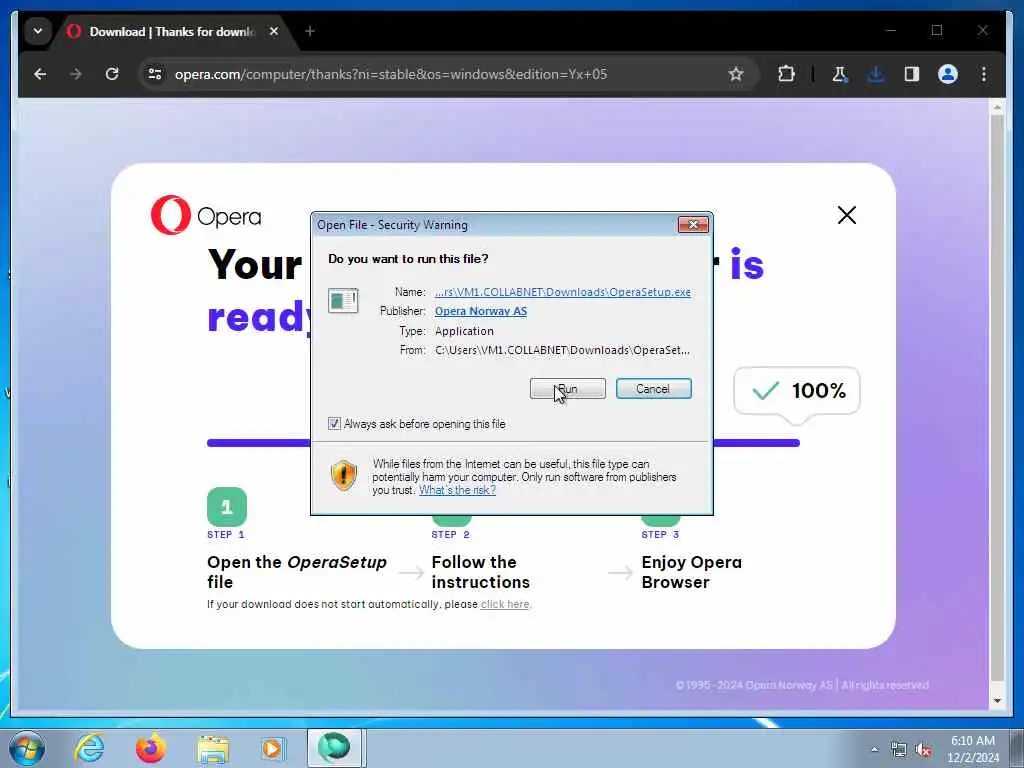Open the OperaSetup.exe file name link
This screenshot has width=1024, height=768.
(x=562, y=292)
